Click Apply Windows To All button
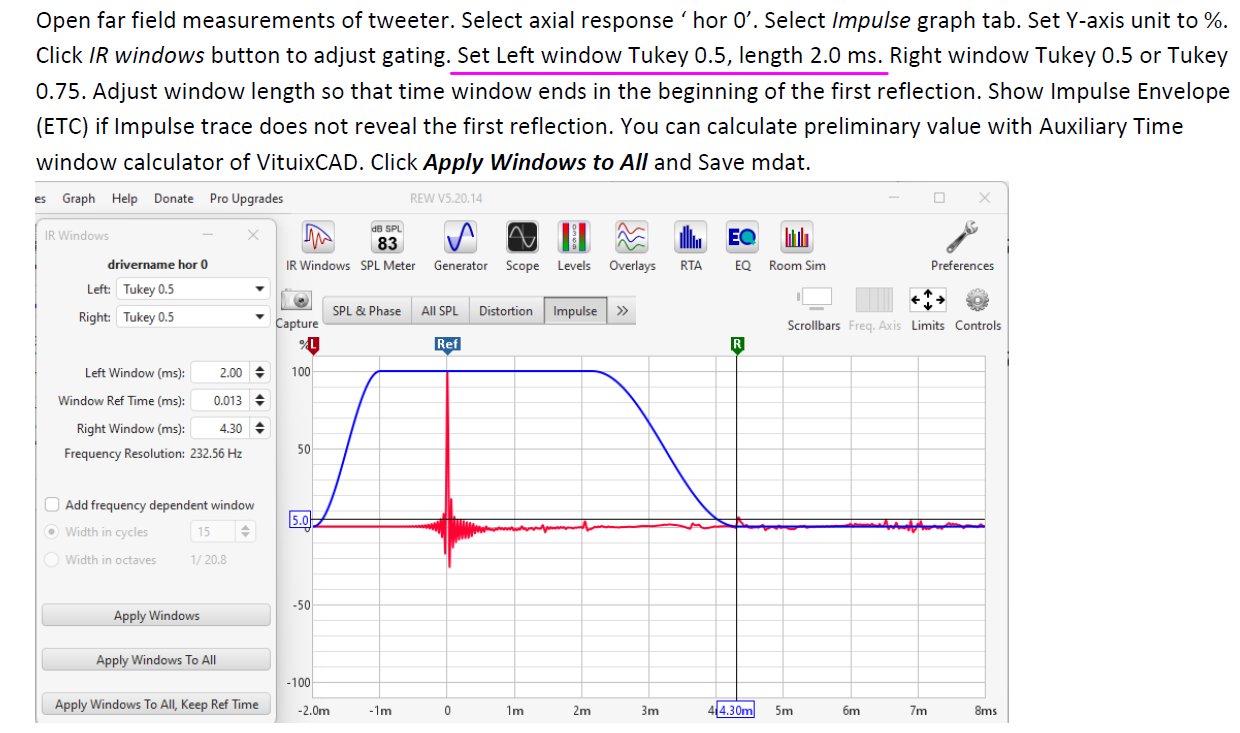Viewport: 1240px width, 733px height. 156,660
